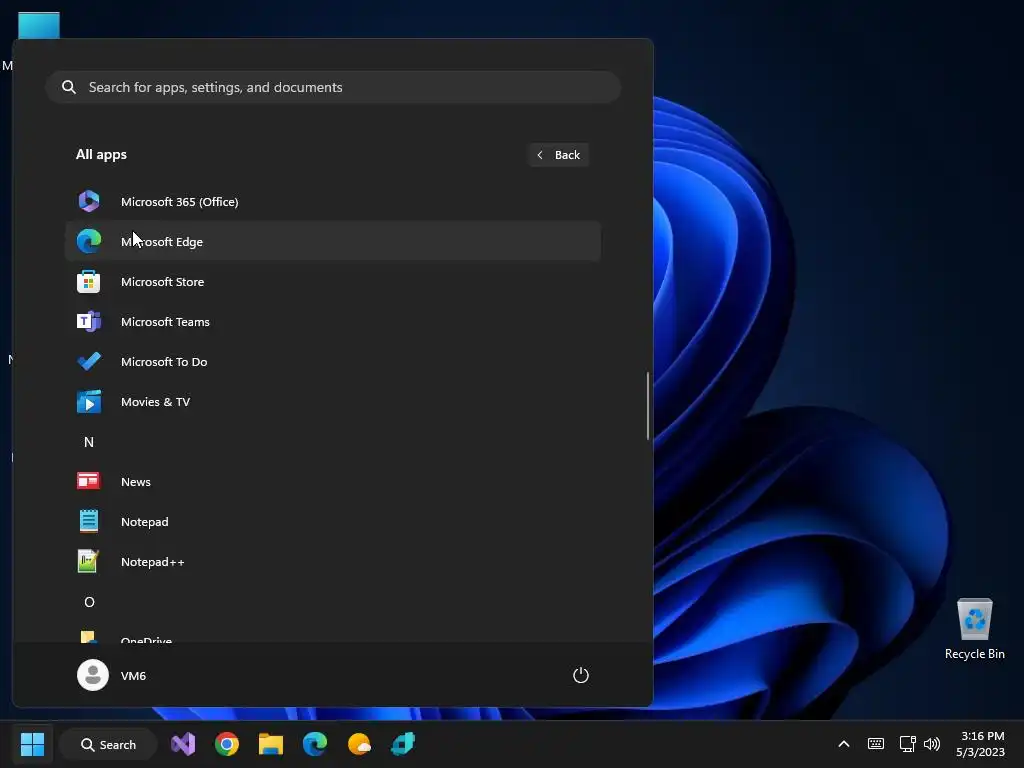Screen dimensions: 1024x768
Task: Open the Microsoft Store icon
Action: coord(89,281)
